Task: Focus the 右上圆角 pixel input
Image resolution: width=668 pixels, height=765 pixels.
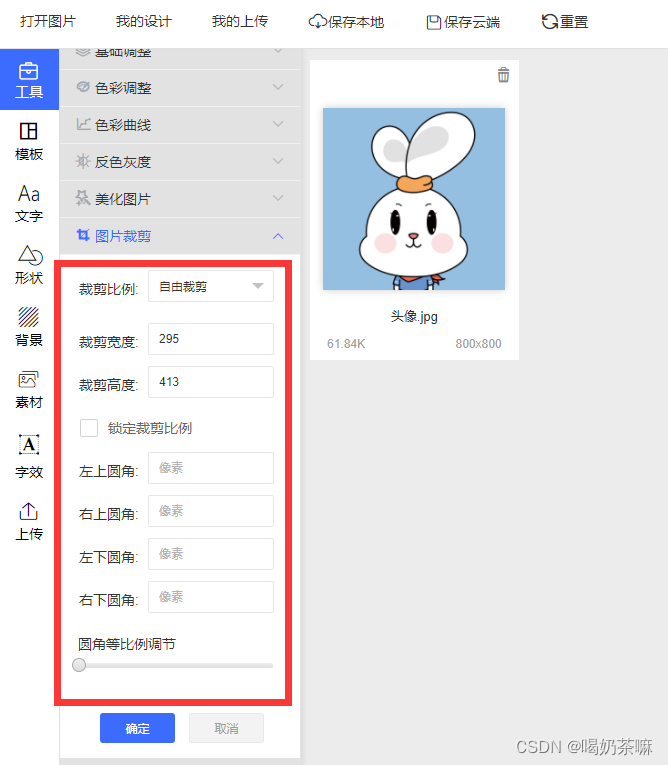Action: 211,511
